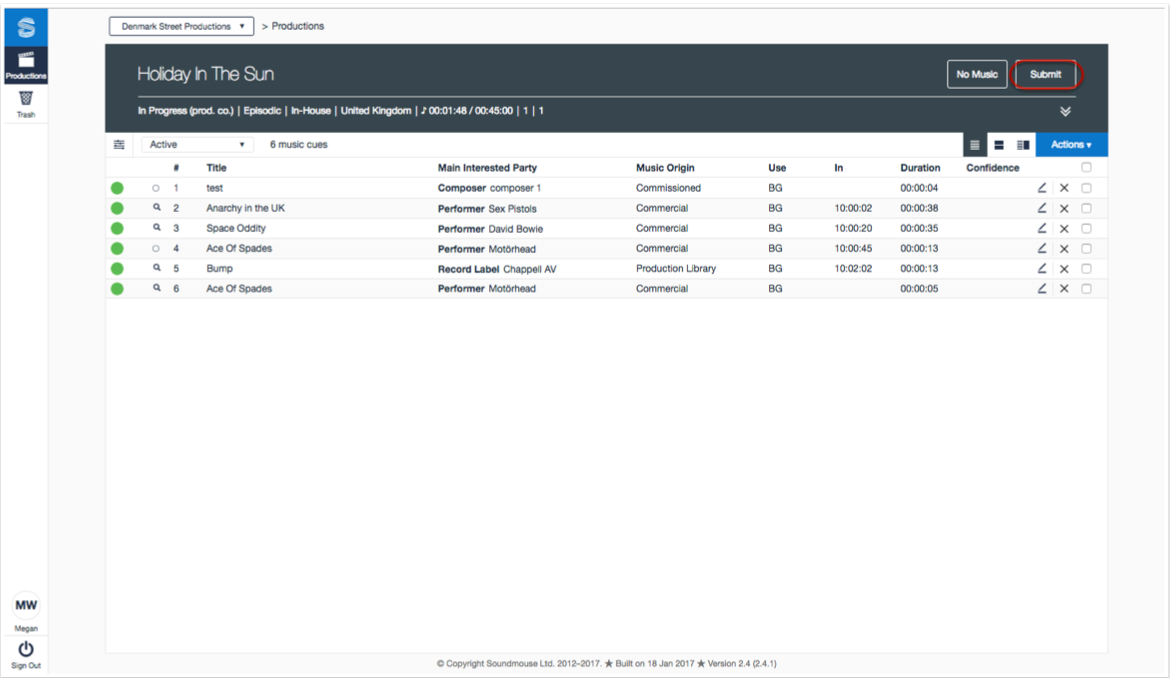This screenshot has height=678, width=1171.
Task: Click the '10:02:02' In time cell
Action: coord(853,269)
